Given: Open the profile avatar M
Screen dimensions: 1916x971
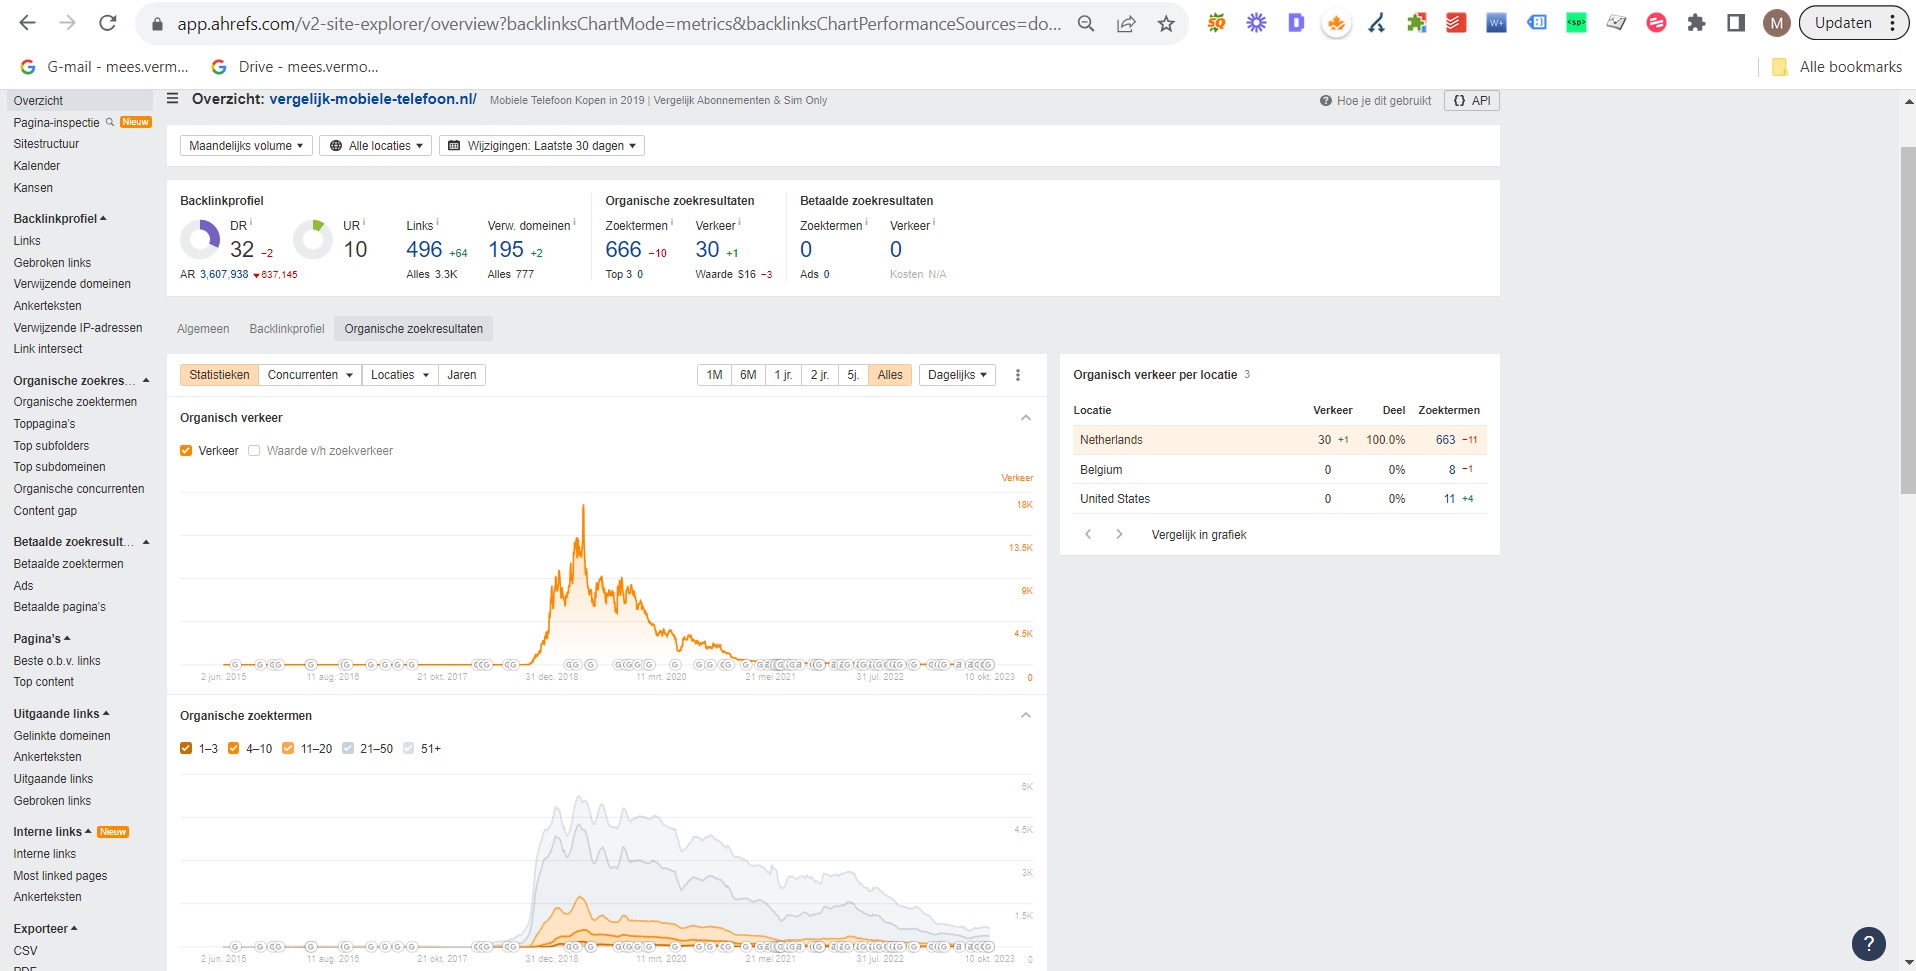Looking at the screenshot, I should tap(1777, 23).
